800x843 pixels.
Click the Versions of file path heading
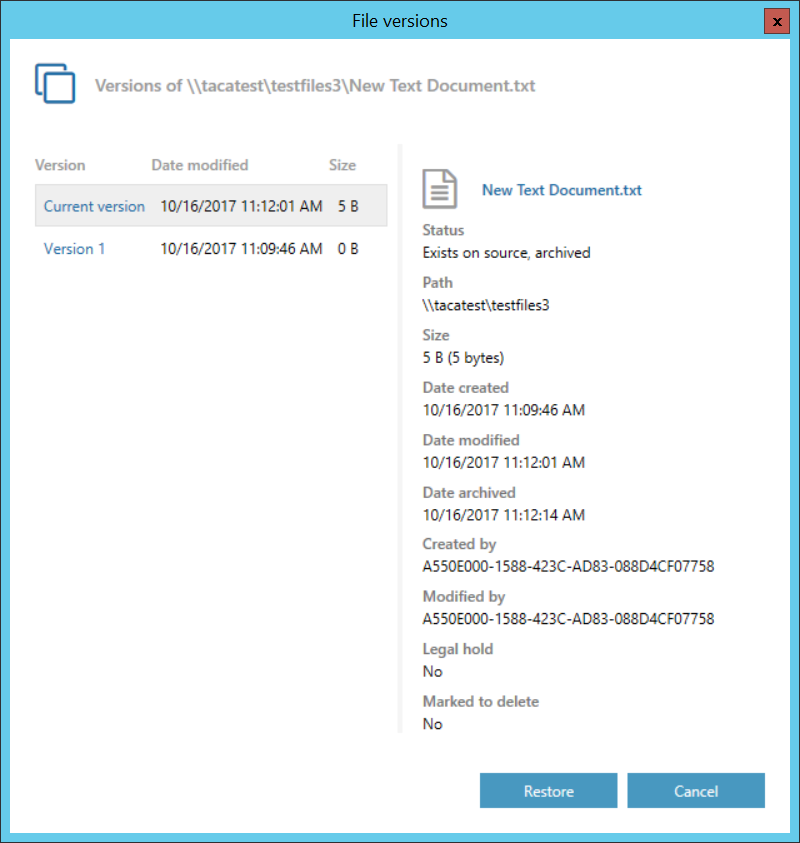click(315, 86)
